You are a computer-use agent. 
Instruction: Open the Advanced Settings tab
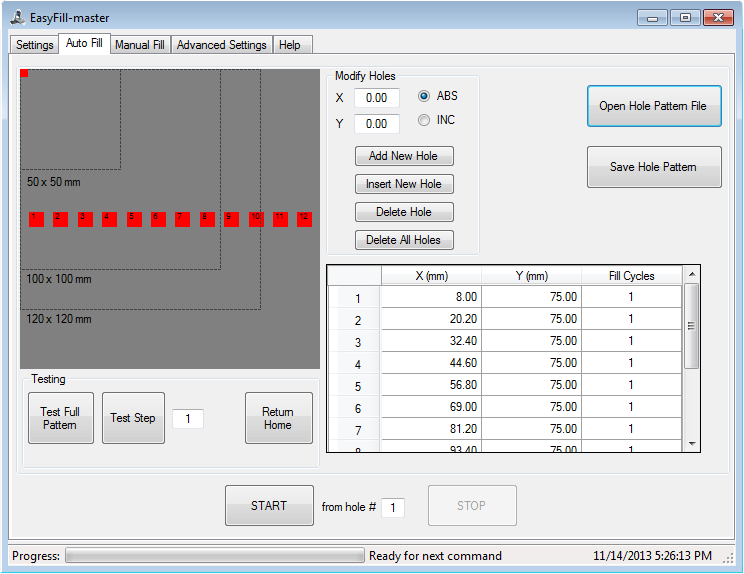[x=222, y=45]
